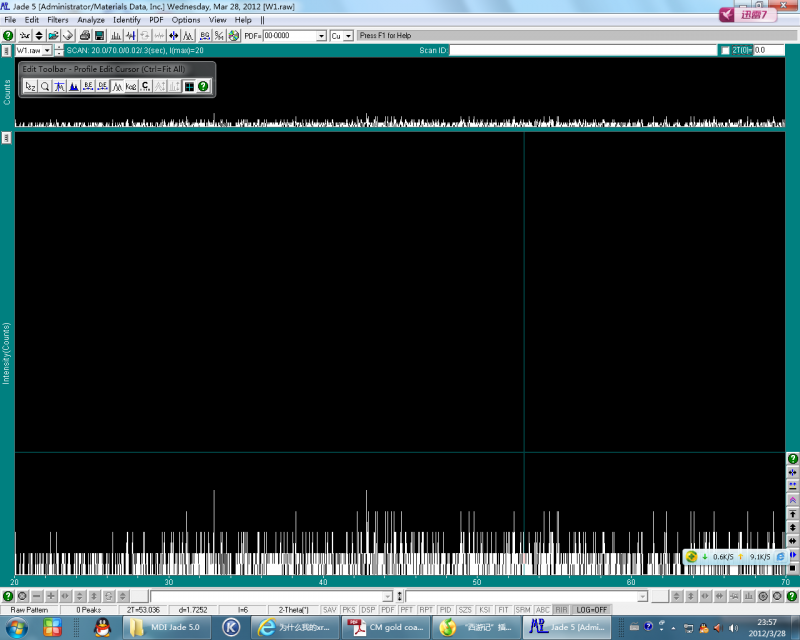Select the zoom magnifier tool in Edit Toolbar

click(x=45, y=86)
